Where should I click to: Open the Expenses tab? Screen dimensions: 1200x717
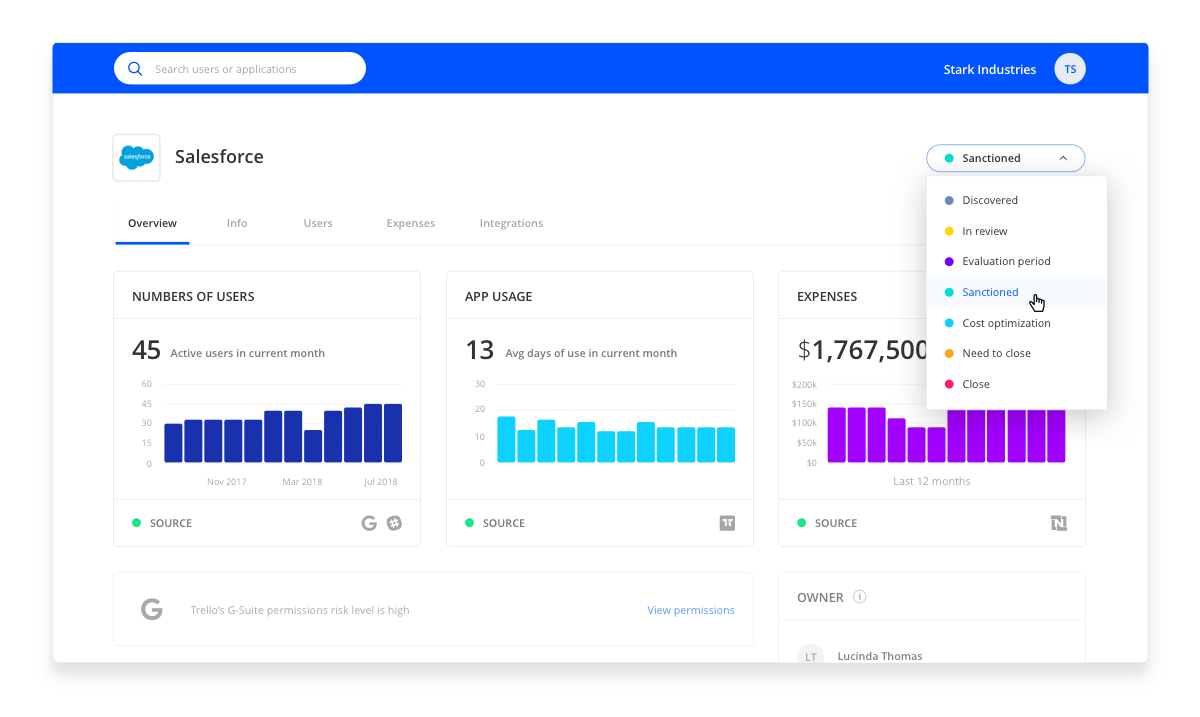[x=411, y=223]
